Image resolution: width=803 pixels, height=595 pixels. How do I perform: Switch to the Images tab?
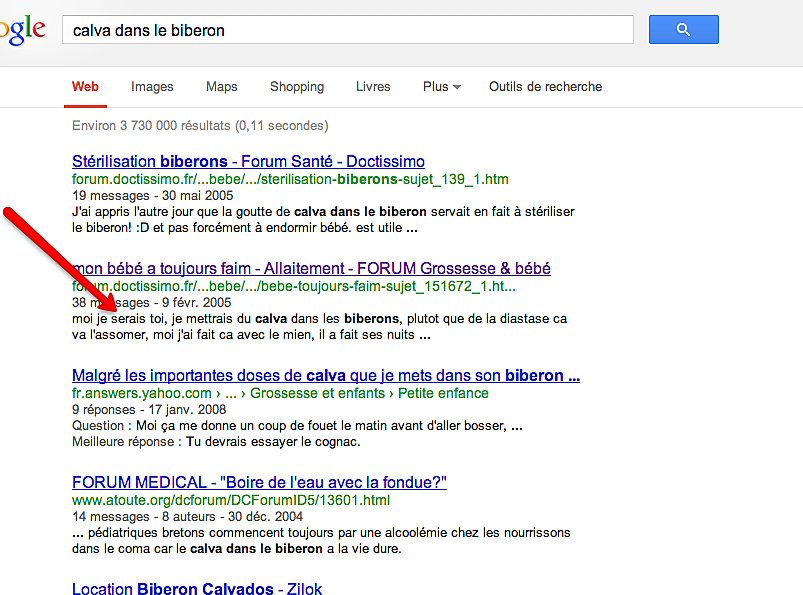tap(152, 87)
